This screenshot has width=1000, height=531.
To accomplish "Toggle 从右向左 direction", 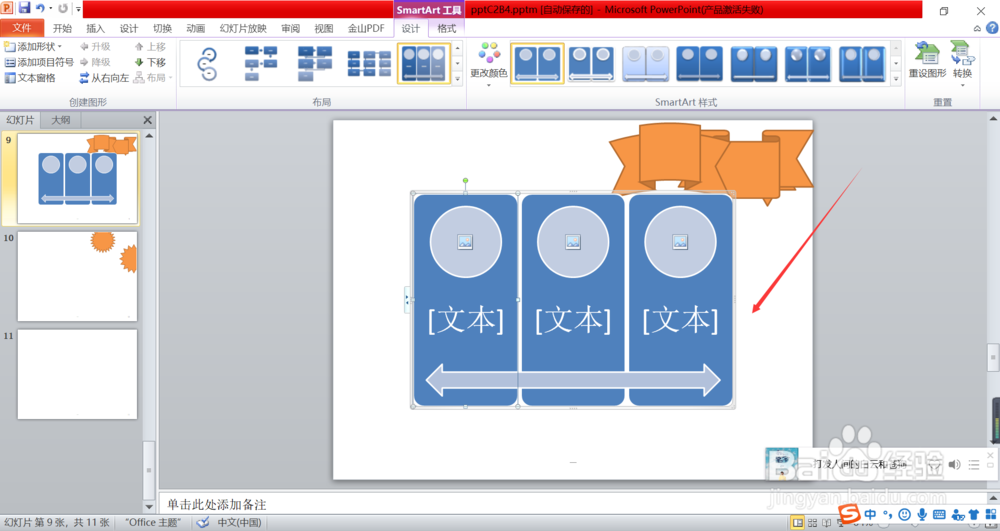I will [104, 78].
